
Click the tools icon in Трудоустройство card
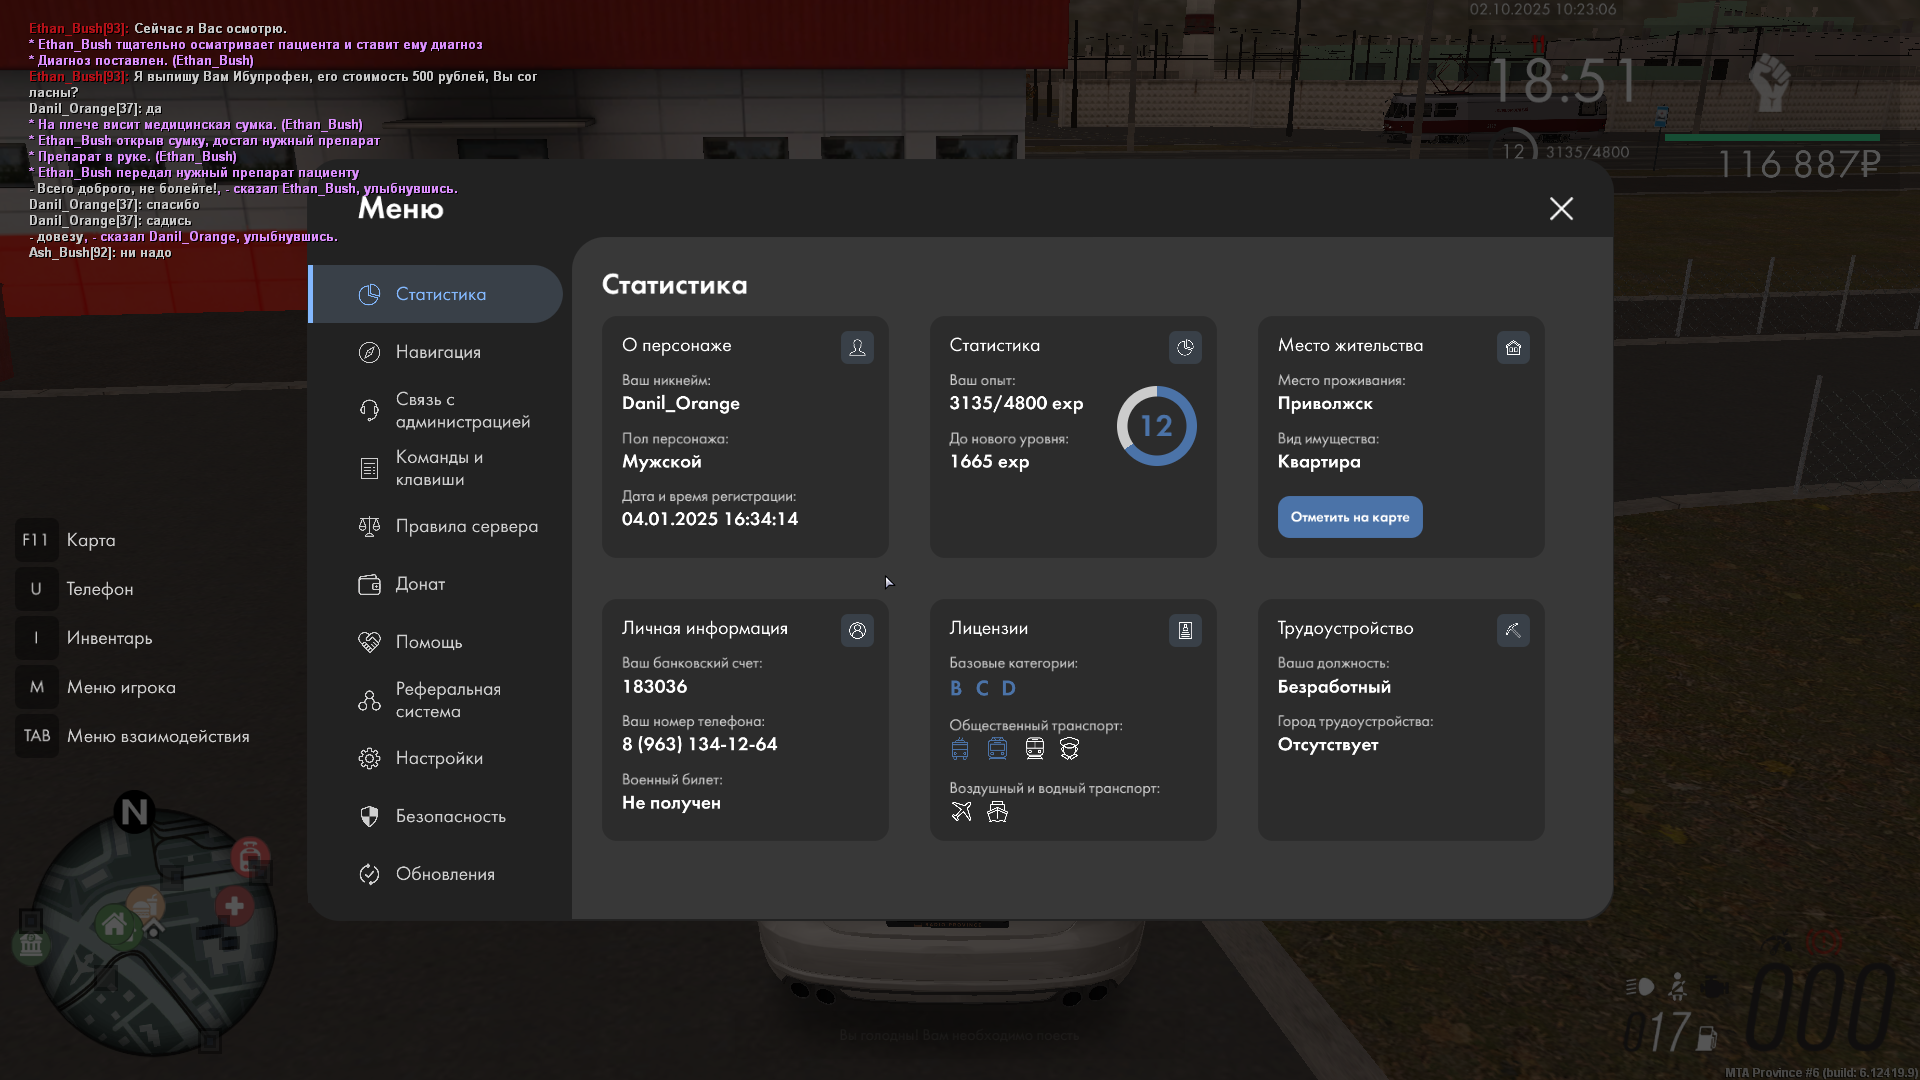[x=1513, y=630]
